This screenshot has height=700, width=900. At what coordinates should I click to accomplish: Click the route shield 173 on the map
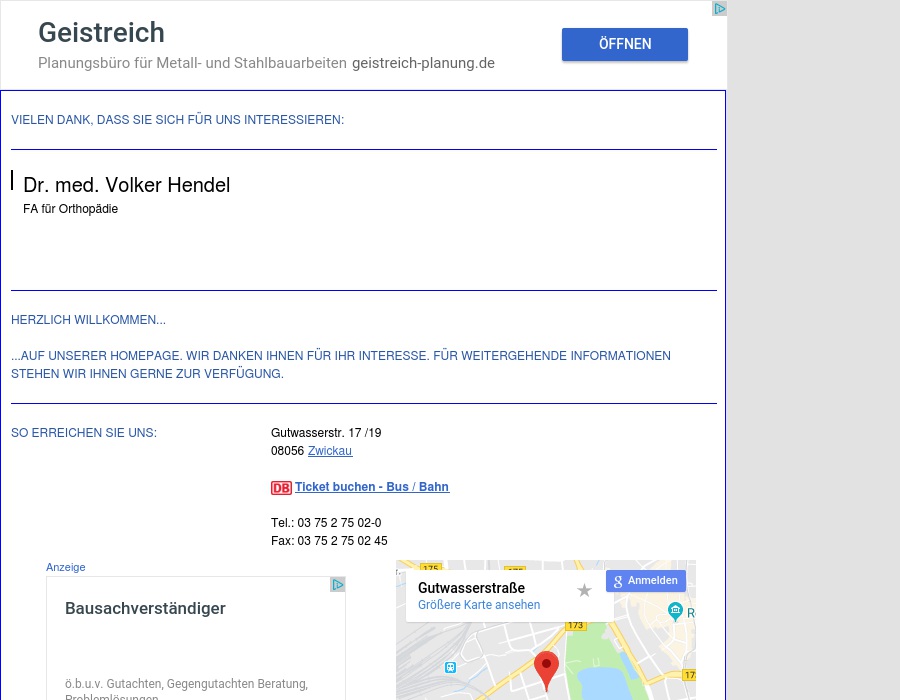coord(577,625)
